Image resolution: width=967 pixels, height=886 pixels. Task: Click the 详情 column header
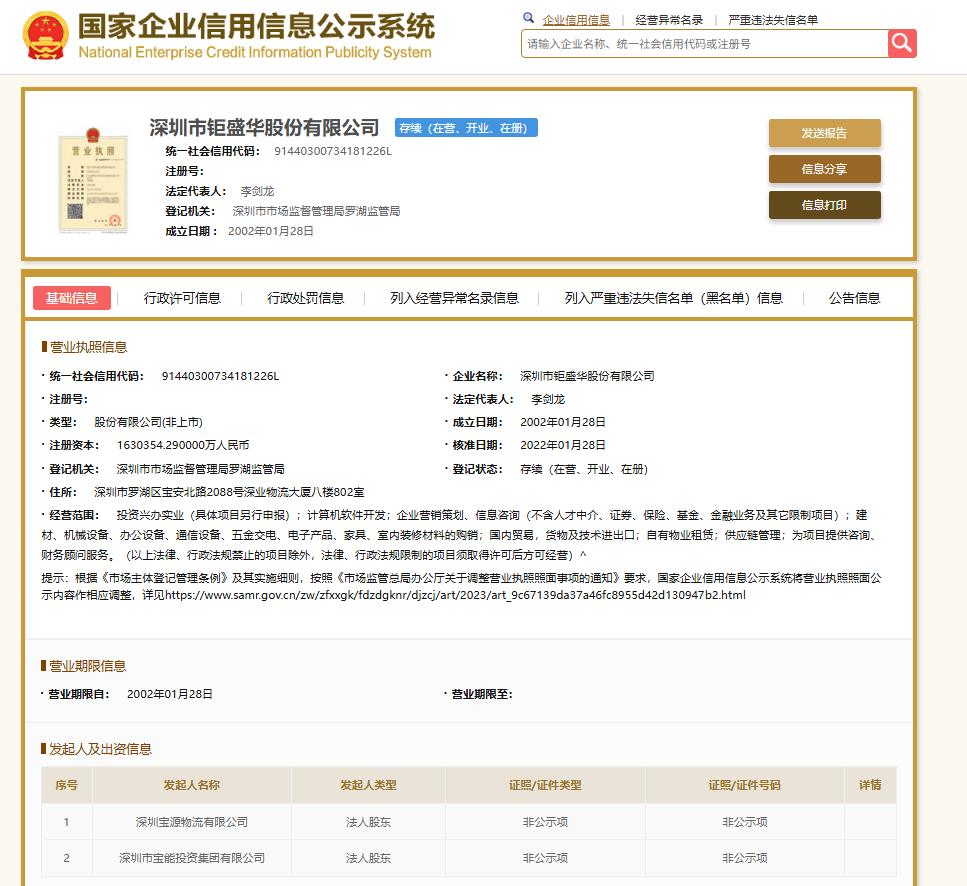click(x=870, y=785)
